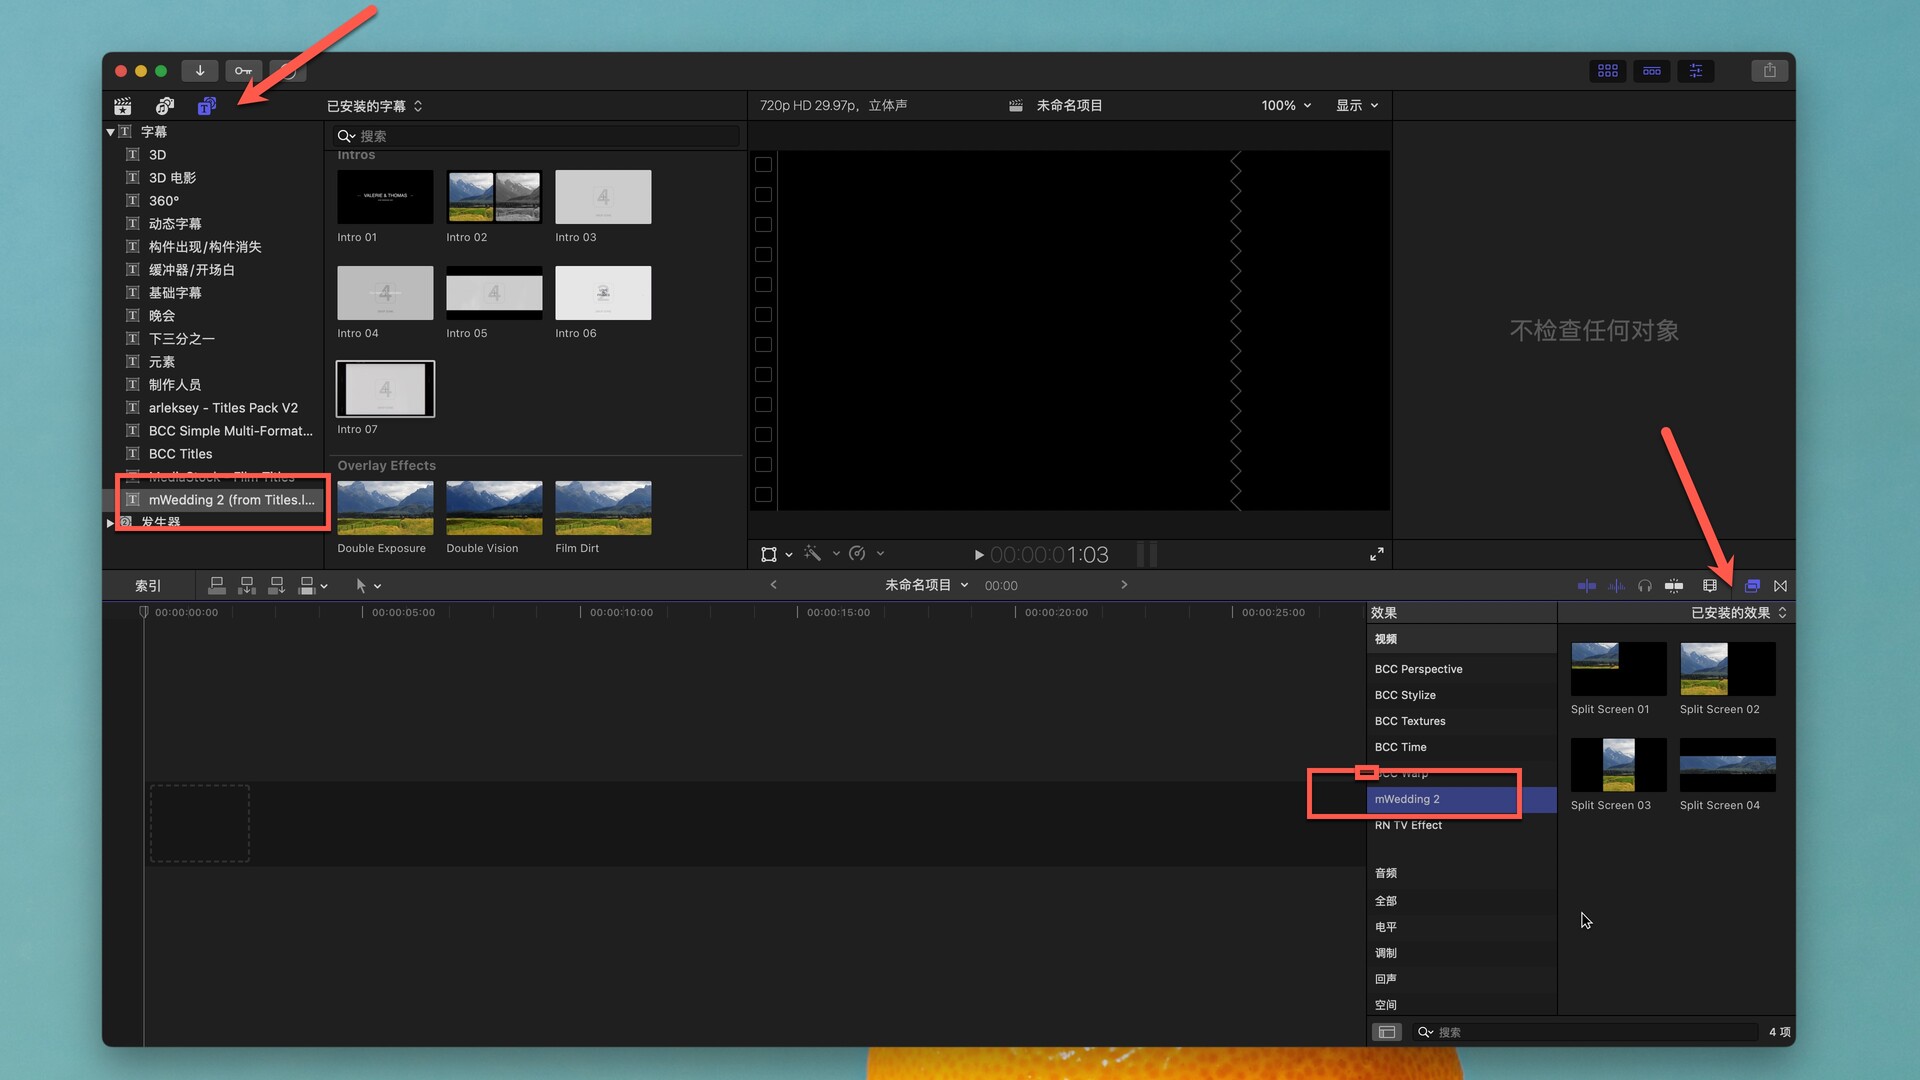The height and width of the screenshot is (1080, 1920).
Task: Open the Transitions browser bowtie icon
Action: pos(1781,586)
